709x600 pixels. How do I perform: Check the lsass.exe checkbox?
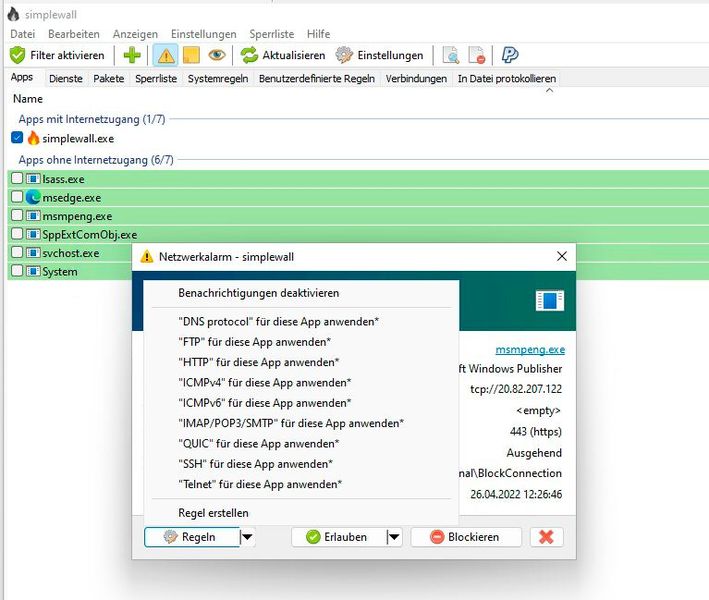point(17,178)
